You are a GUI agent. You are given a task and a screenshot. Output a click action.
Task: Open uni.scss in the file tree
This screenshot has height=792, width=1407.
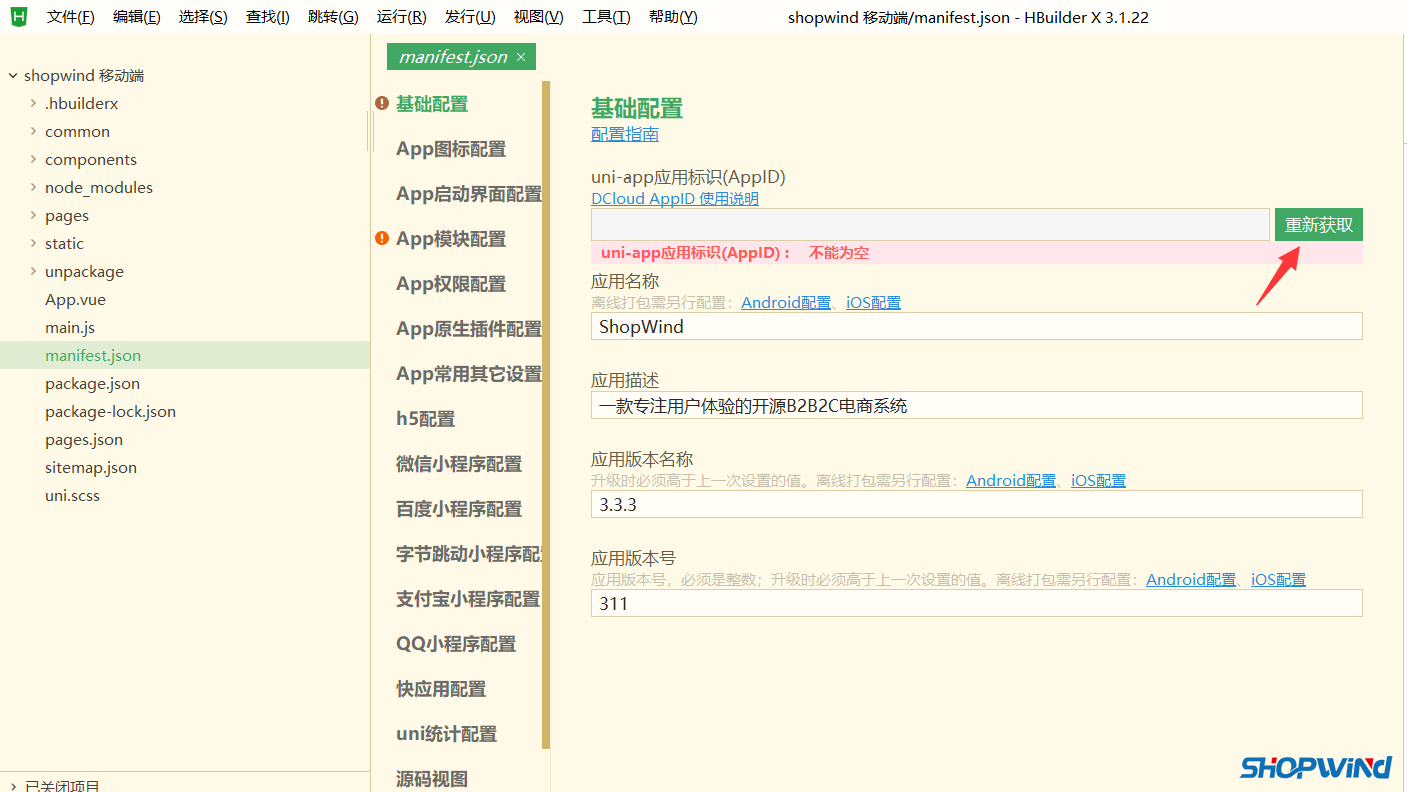coord(72,496)
